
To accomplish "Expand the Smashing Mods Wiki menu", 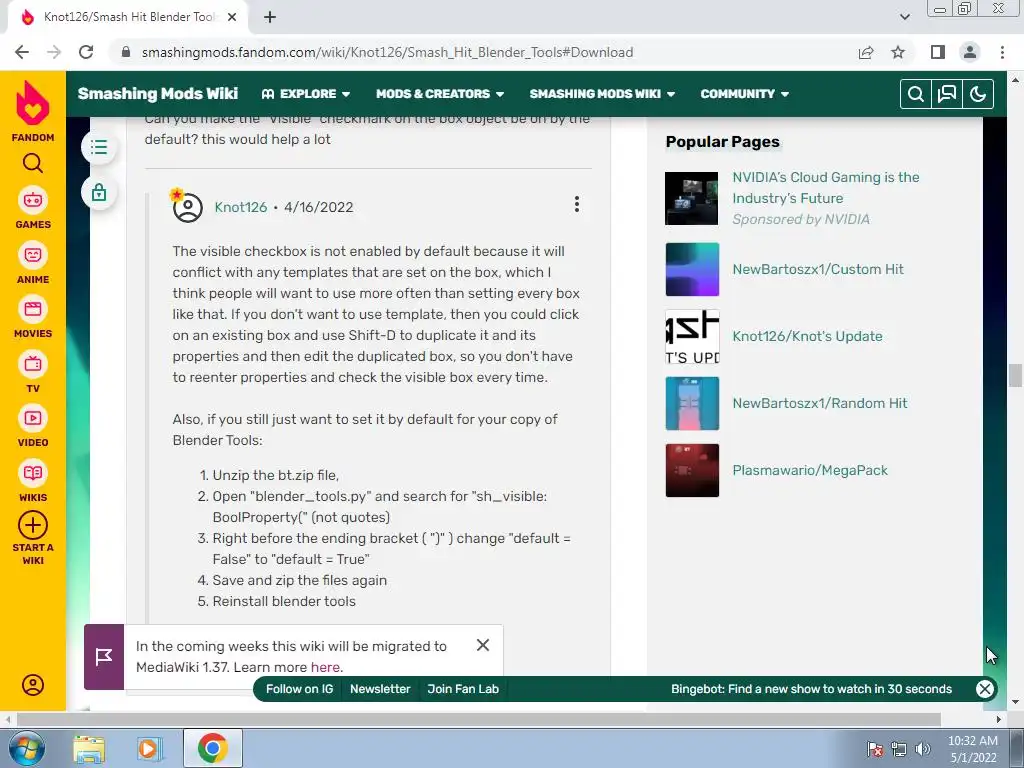I will point(602,94).
